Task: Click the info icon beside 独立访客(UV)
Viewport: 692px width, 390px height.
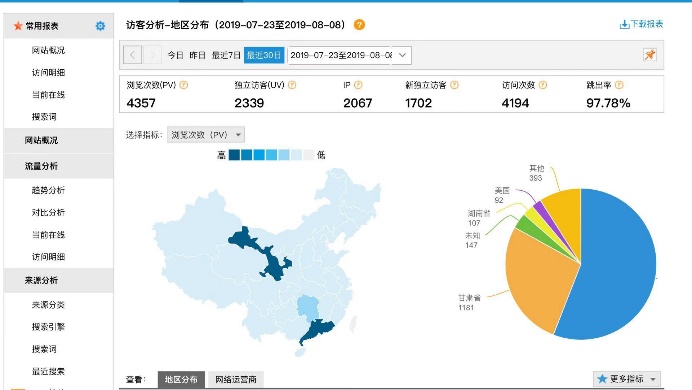Action: coord(292,85)
